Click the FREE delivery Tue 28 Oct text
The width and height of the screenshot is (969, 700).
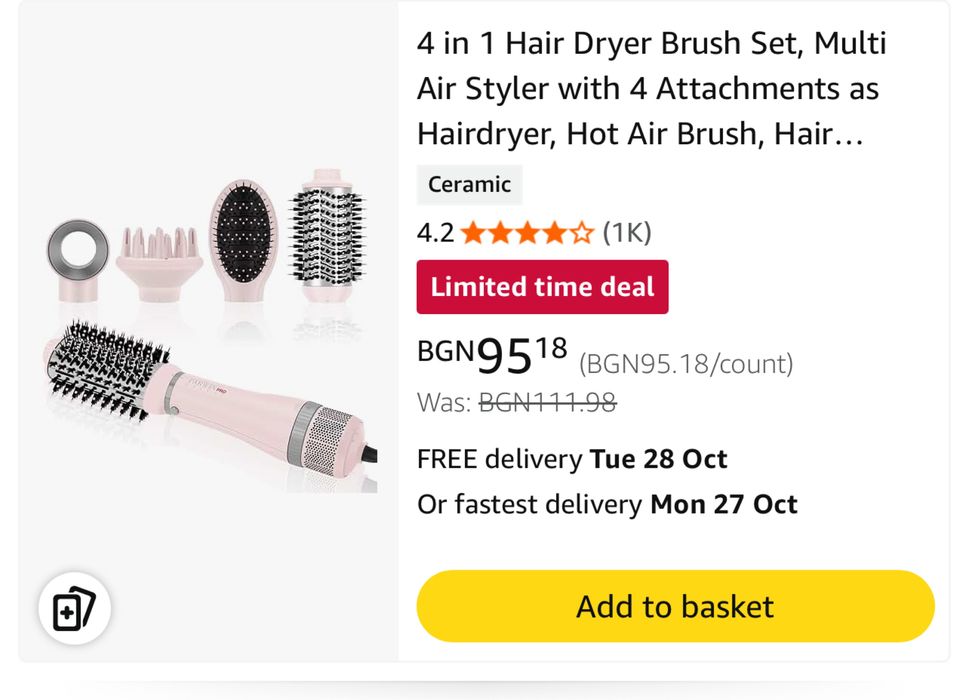pos(572,459)
